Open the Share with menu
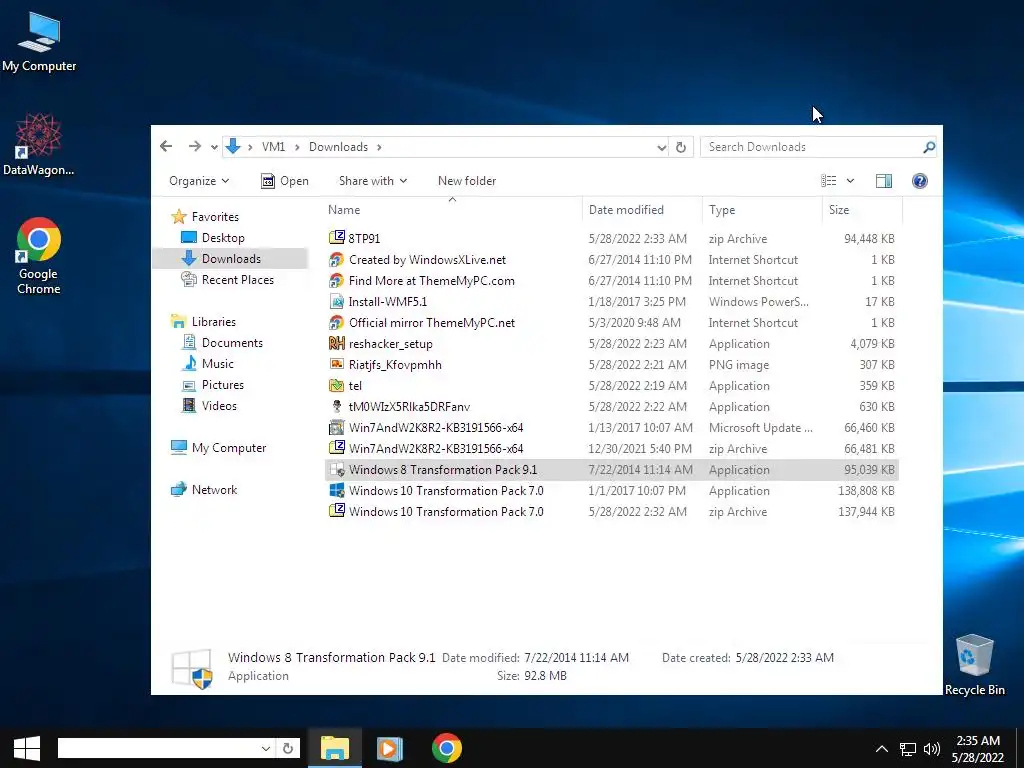Viewport: 1024px width, 768px height. [373, 181]
